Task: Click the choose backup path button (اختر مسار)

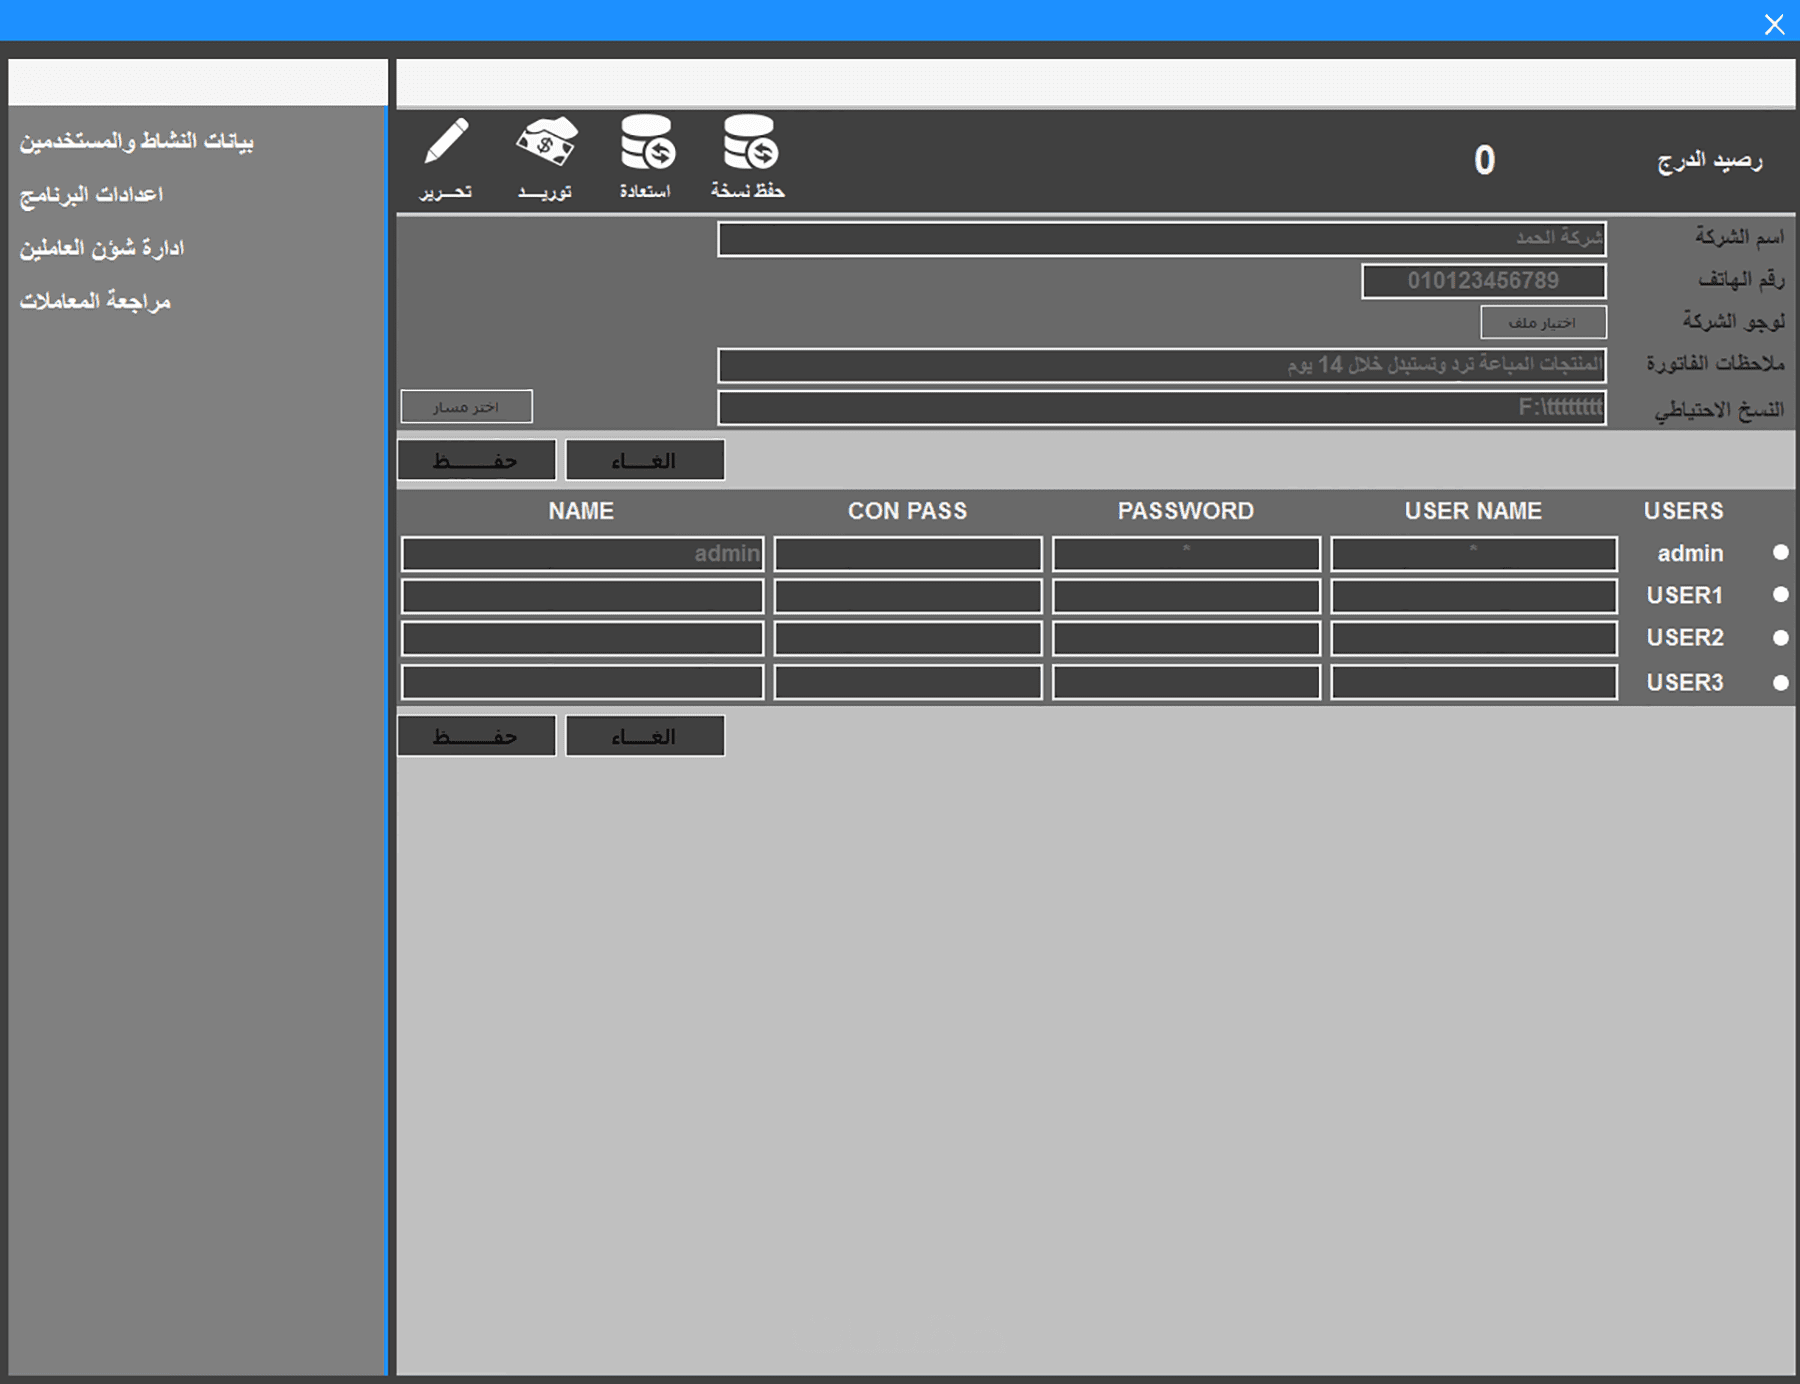Action: coord(466,406)
